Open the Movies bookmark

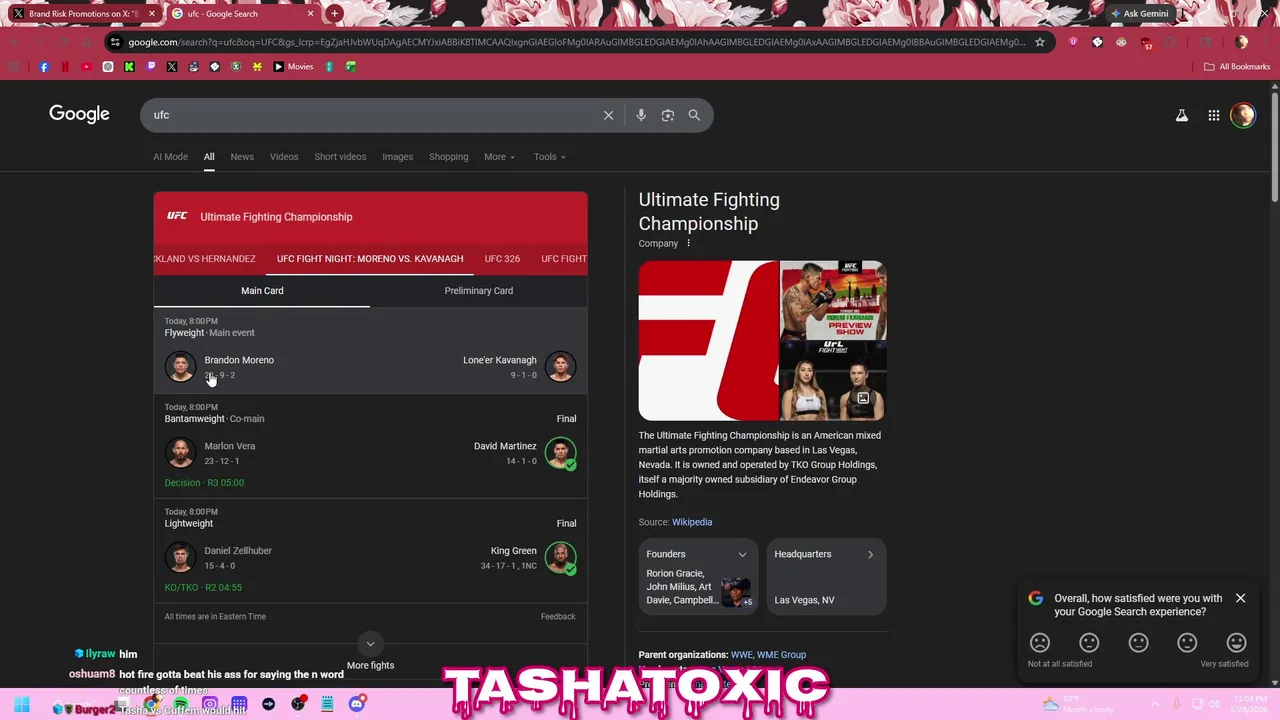coord(293,67)
